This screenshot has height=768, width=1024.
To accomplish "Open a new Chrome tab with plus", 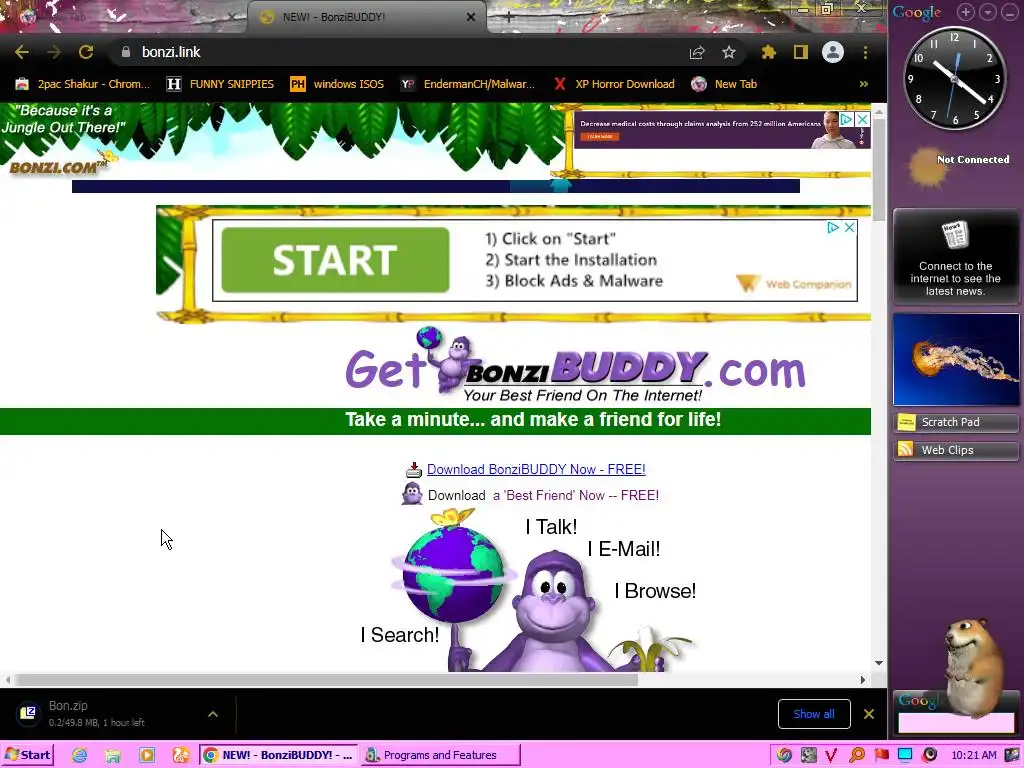I will point(509,17).
